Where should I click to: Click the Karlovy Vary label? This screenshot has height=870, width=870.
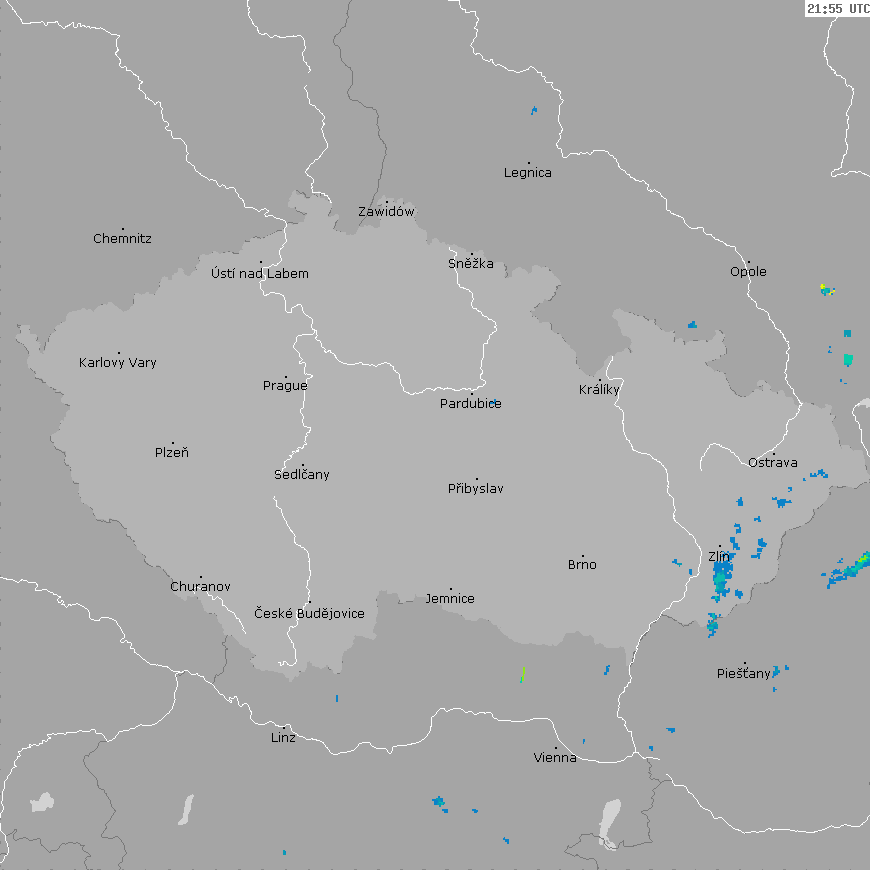118,363
